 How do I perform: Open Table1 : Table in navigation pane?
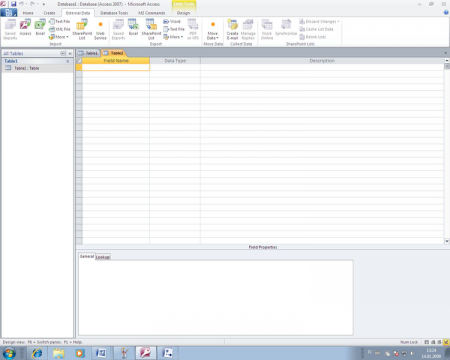click(27, 68)
